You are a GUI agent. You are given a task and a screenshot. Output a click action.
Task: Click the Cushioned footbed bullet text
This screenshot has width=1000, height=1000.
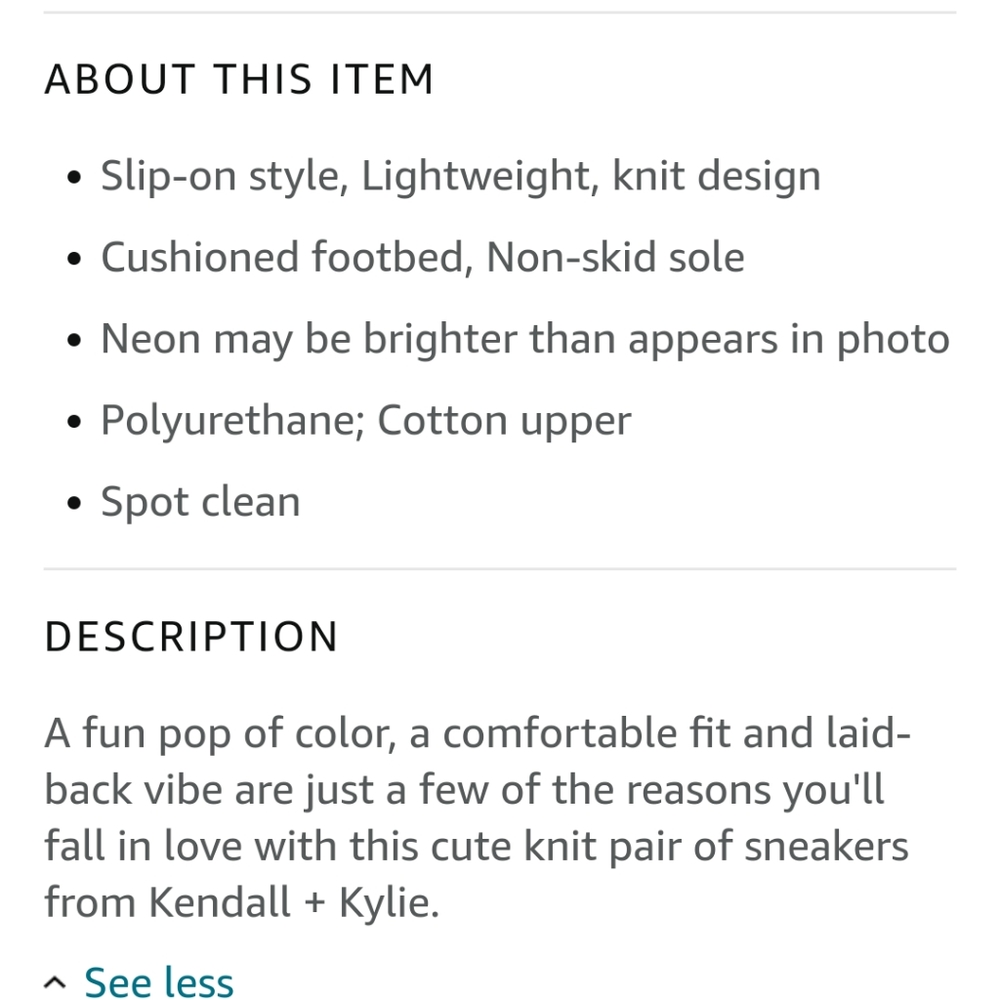(420, 257)
